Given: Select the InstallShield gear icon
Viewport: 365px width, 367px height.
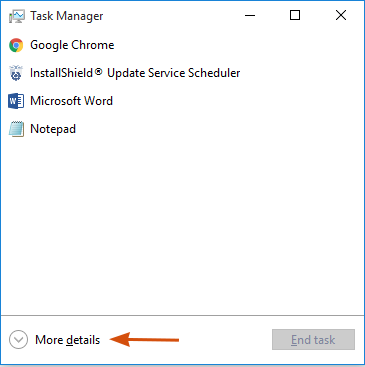Looking at the screenshot, I should (x=16, y=73).
